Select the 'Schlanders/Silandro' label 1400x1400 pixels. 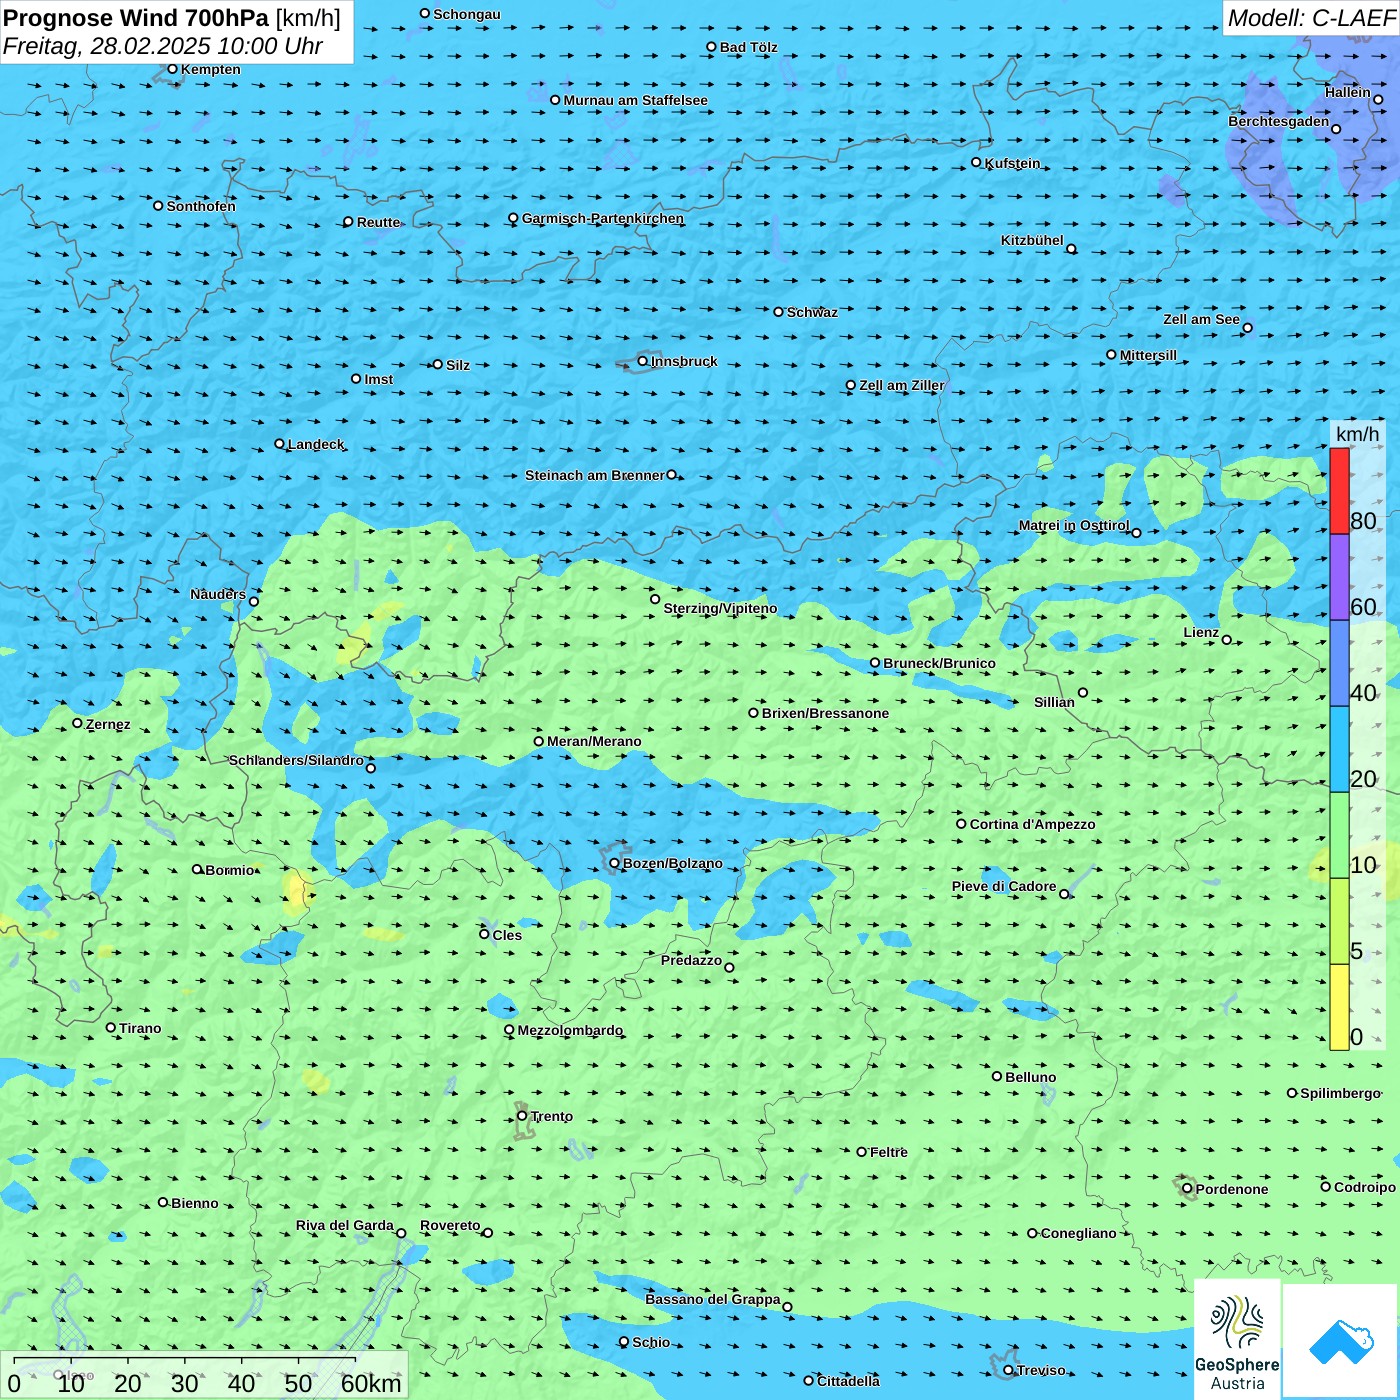pos(296,760)
